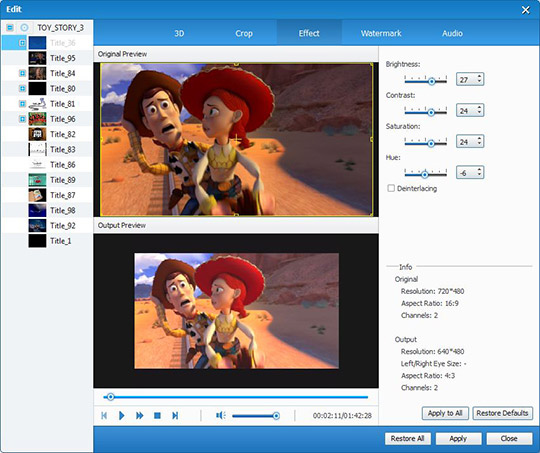
Task: Expand the Title_80 tree node
Action: [x=22, y=89]
